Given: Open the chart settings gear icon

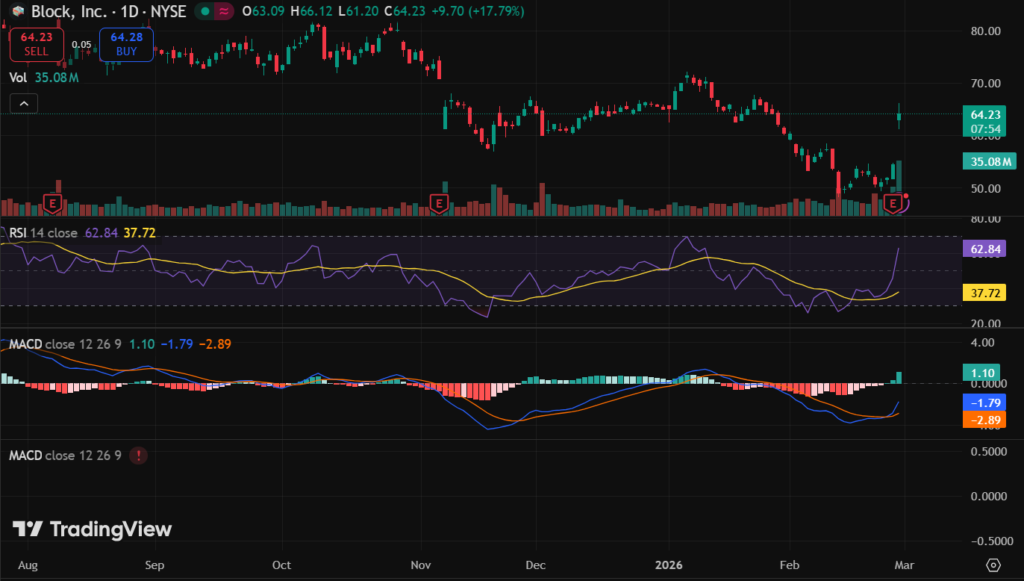Looking at the screenshot, I should coord(992,565).
